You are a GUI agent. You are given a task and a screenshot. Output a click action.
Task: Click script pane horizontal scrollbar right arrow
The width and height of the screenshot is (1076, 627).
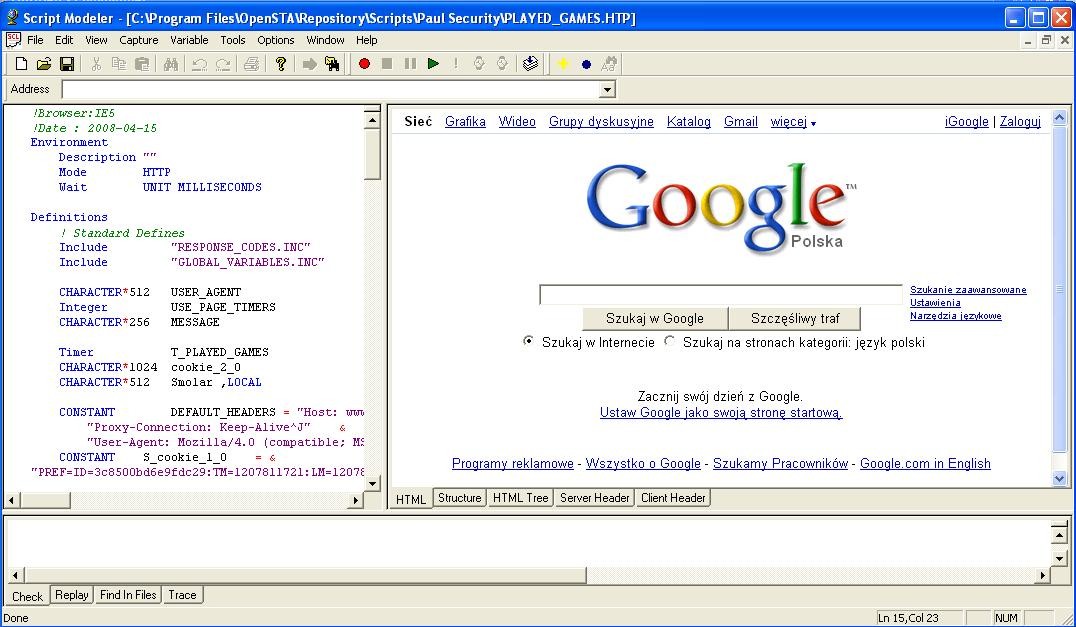(356, 500)
